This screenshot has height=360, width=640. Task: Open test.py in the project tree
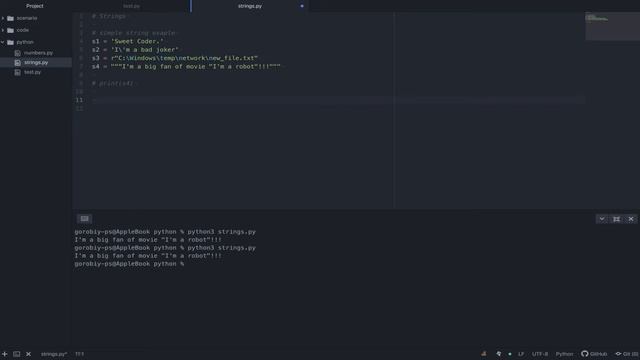pos(32,72)
